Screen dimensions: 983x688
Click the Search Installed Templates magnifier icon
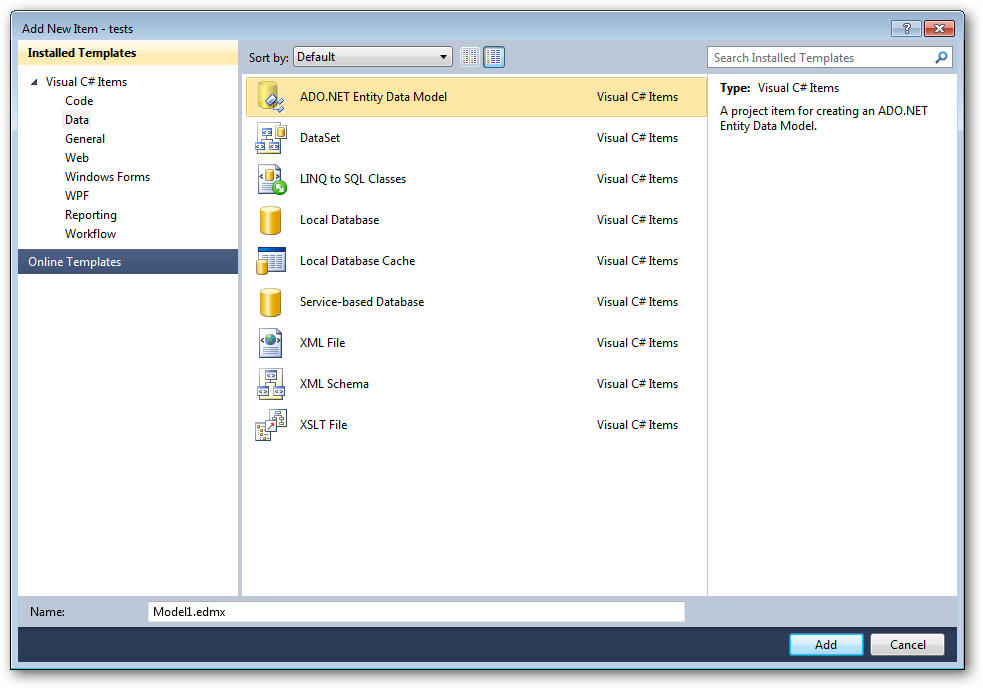point(941,58)
